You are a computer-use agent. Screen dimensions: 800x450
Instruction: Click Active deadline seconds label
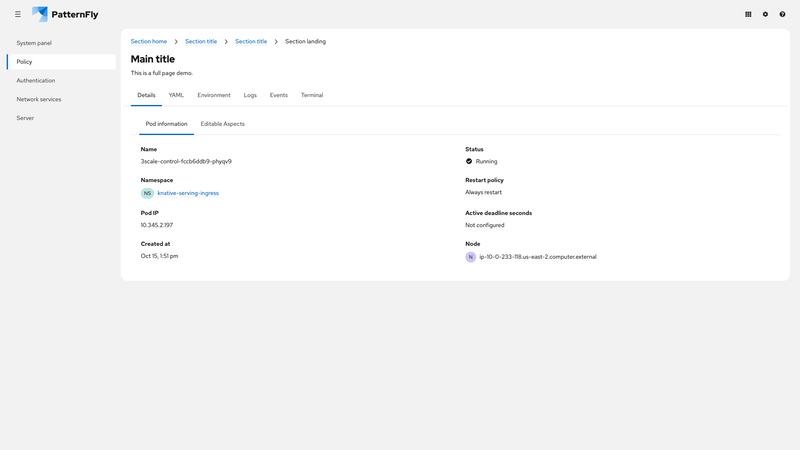tap(498, 213)
